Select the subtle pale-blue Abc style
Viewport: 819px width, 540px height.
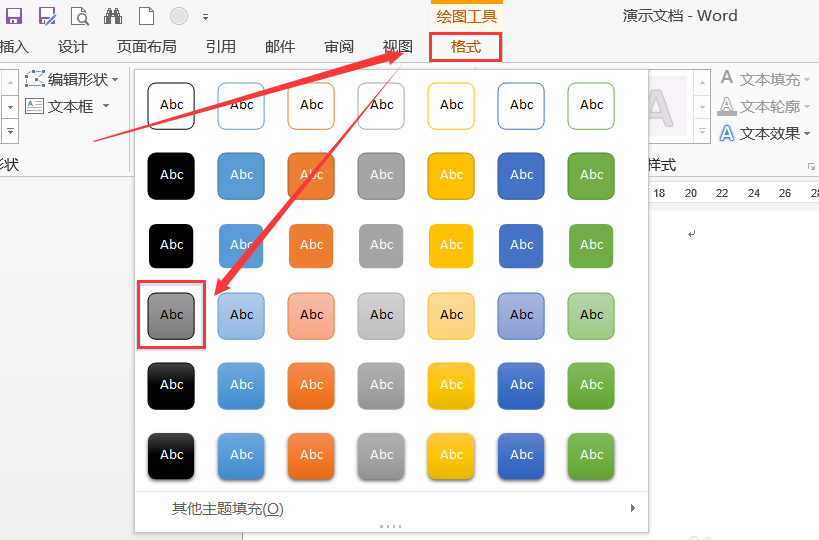click(x=241, y=316)
